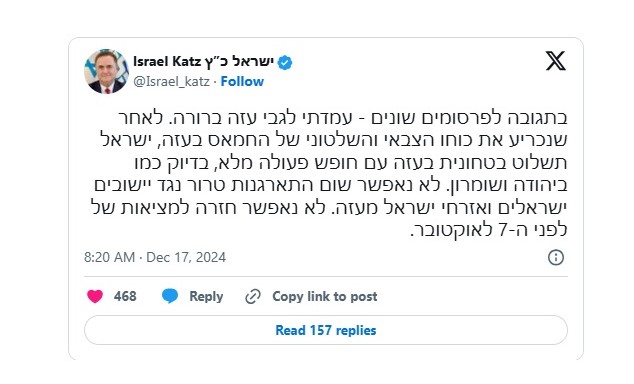
Task: Select Copy link to post
Action: coord(325,296)
